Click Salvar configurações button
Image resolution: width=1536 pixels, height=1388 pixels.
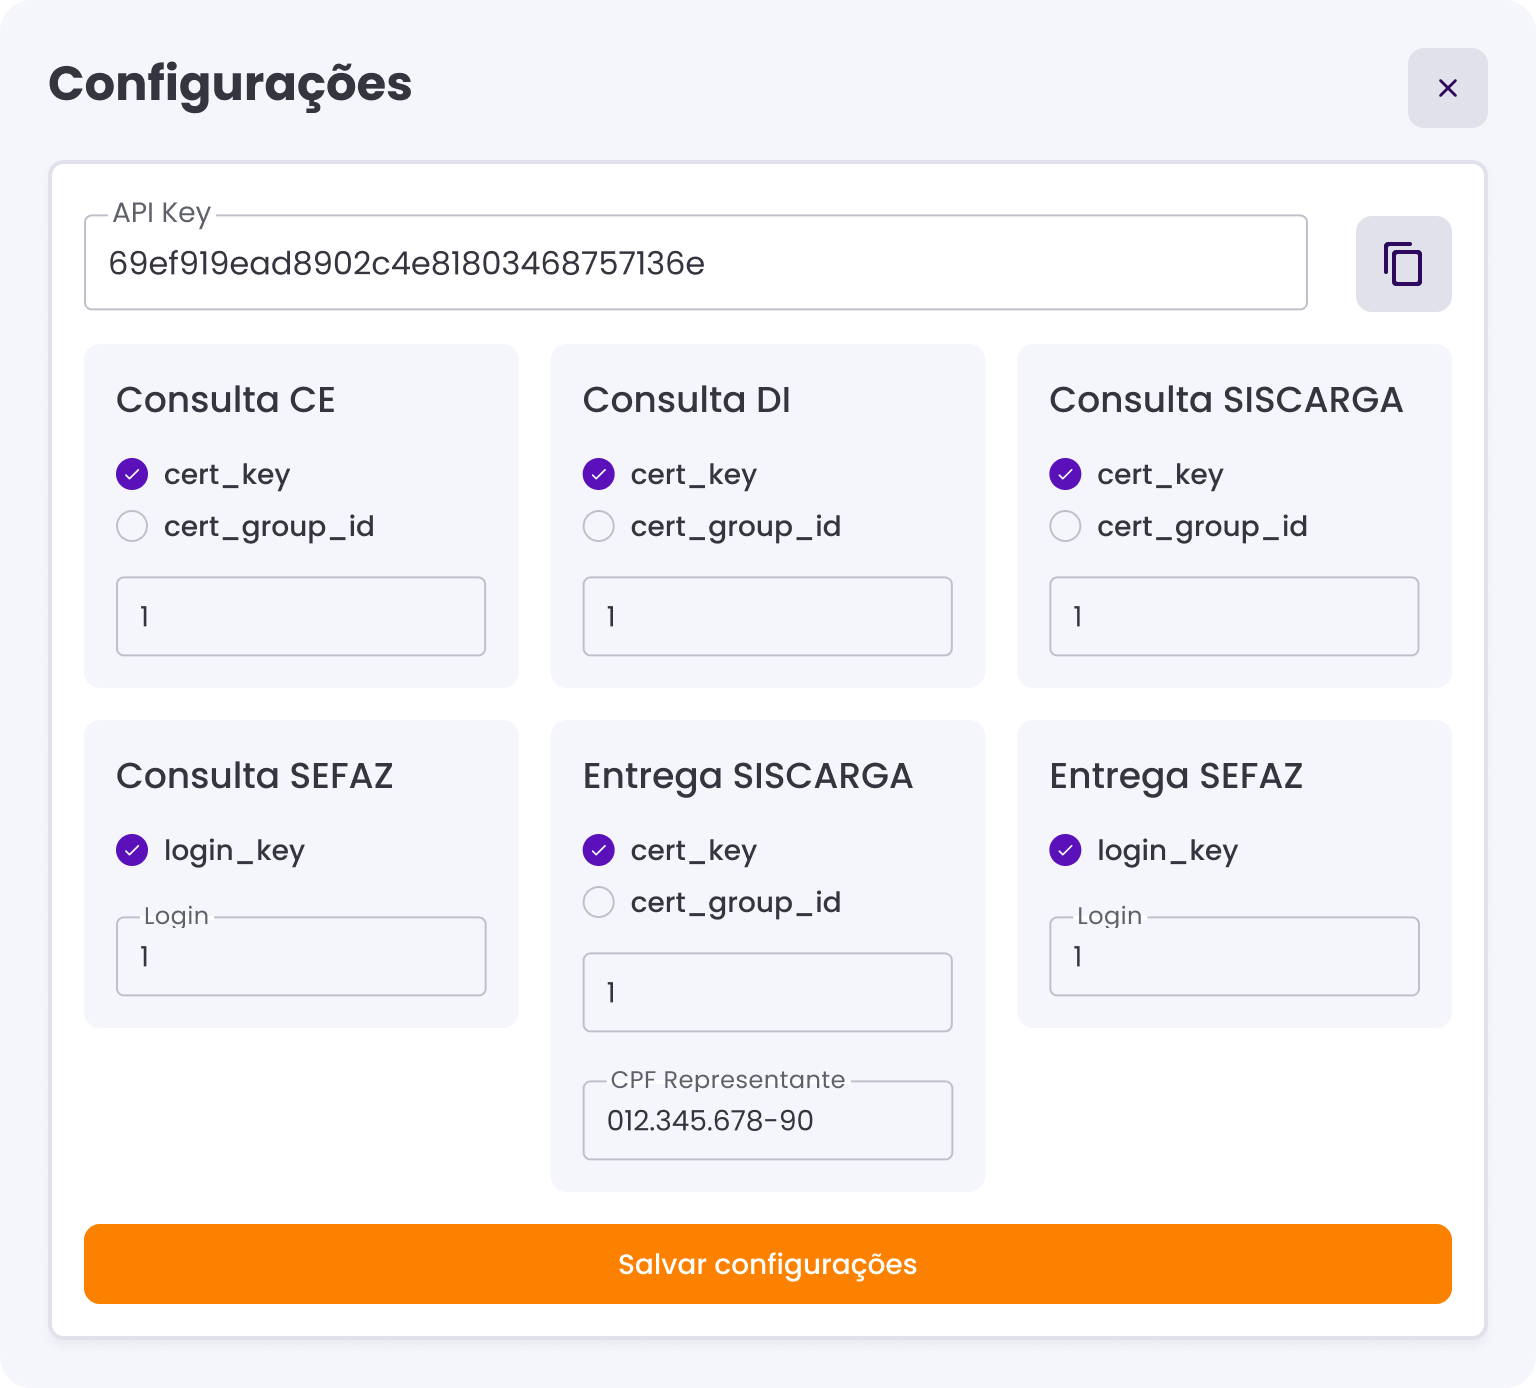click(x=767, y=1264)
